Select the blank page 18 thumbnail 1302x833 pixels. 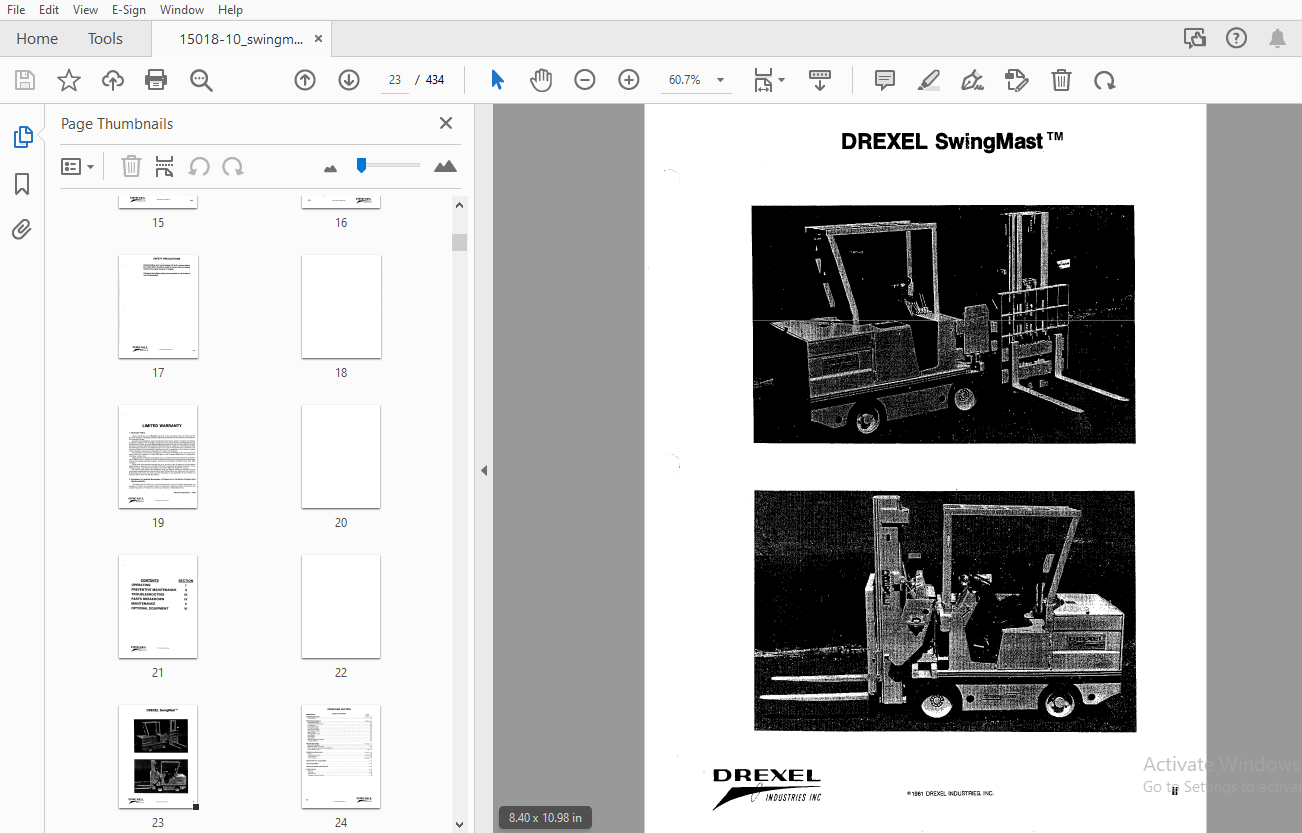point(341,306)
